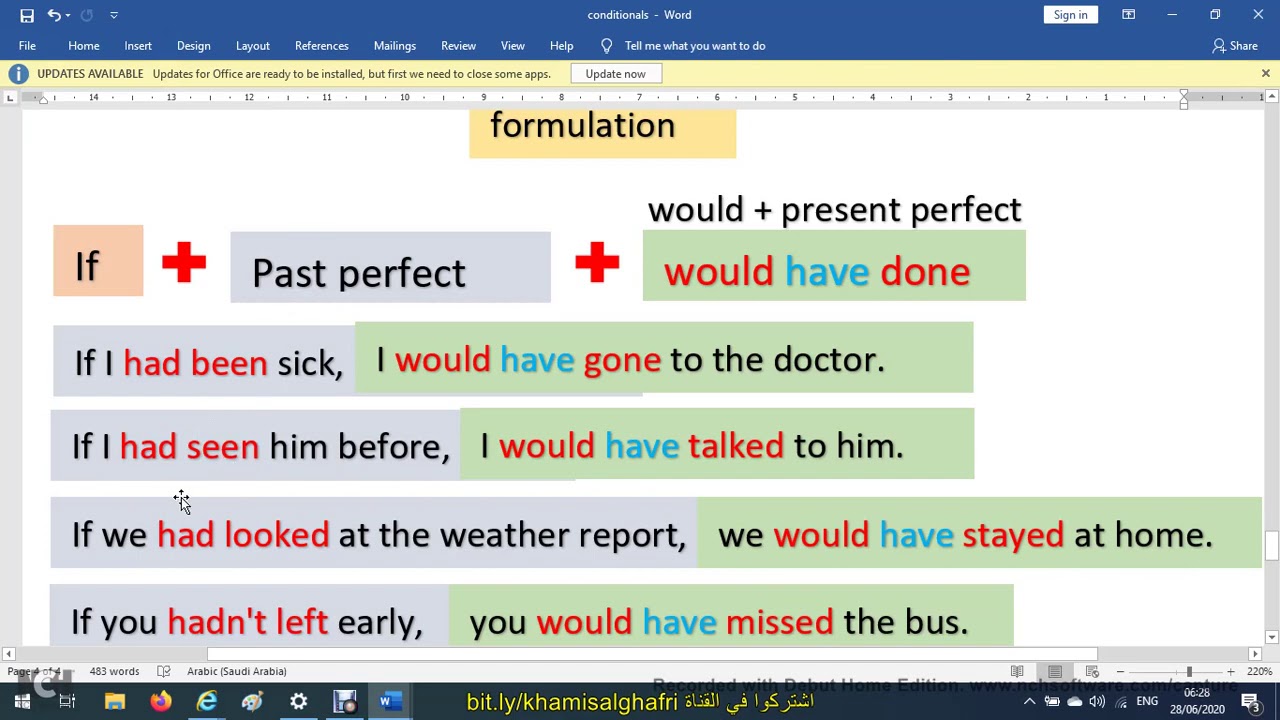Click the proofing check icon in status bar

pos(164,671)
